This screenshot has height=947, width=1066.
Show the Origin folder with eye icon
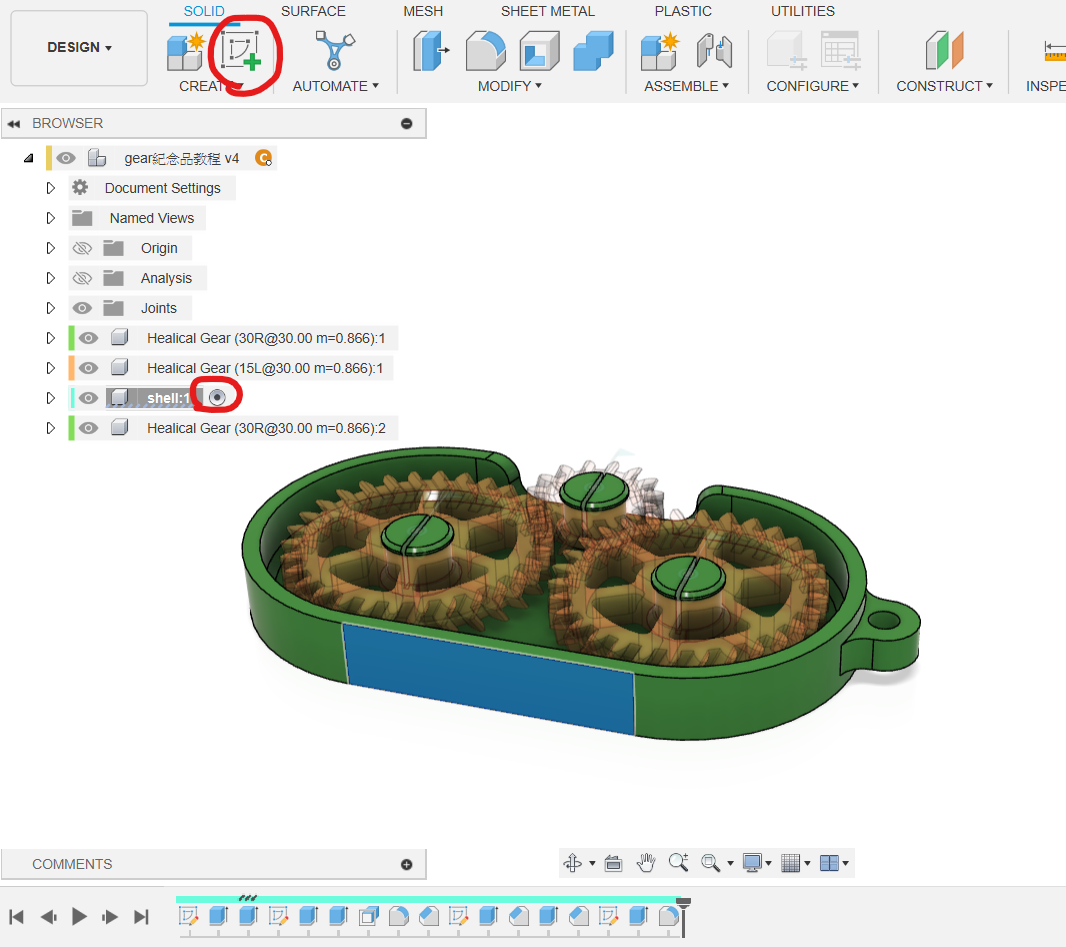click(82, 248)
